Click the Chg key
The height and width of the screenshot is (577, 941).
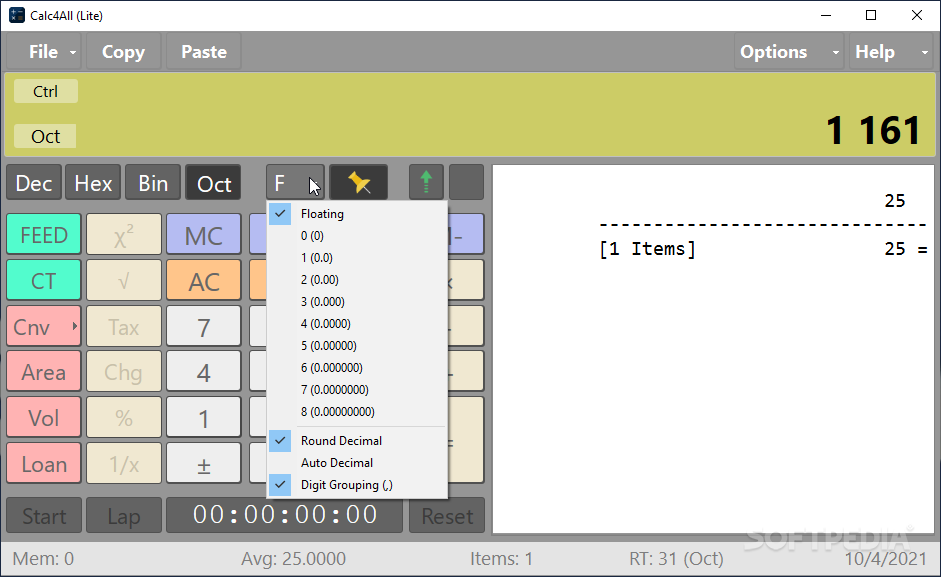pyautogui.click(x=124, y=372)
